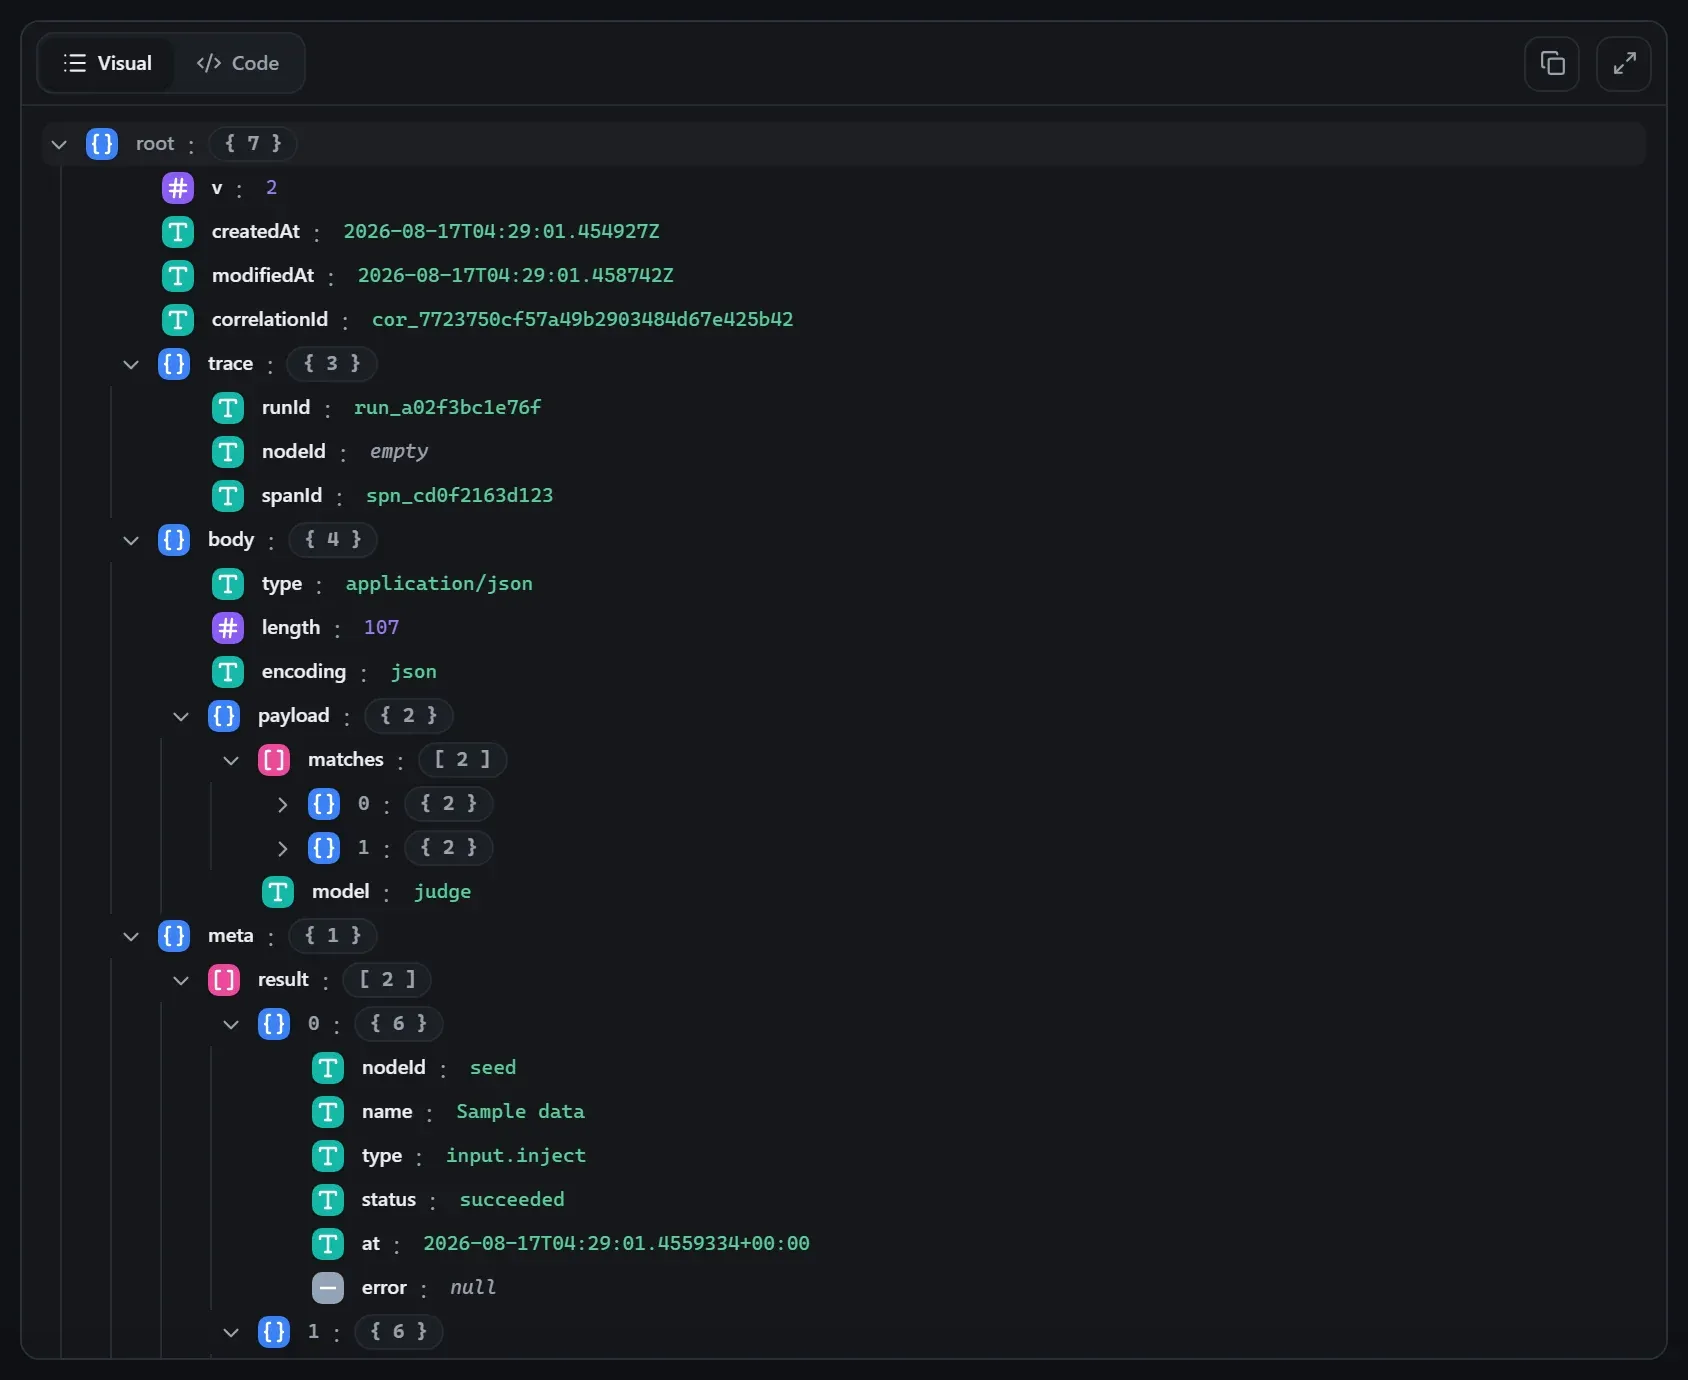The image size is (1688, 1380).
Task: Click the array icon beside result
Action: point(224,980)
